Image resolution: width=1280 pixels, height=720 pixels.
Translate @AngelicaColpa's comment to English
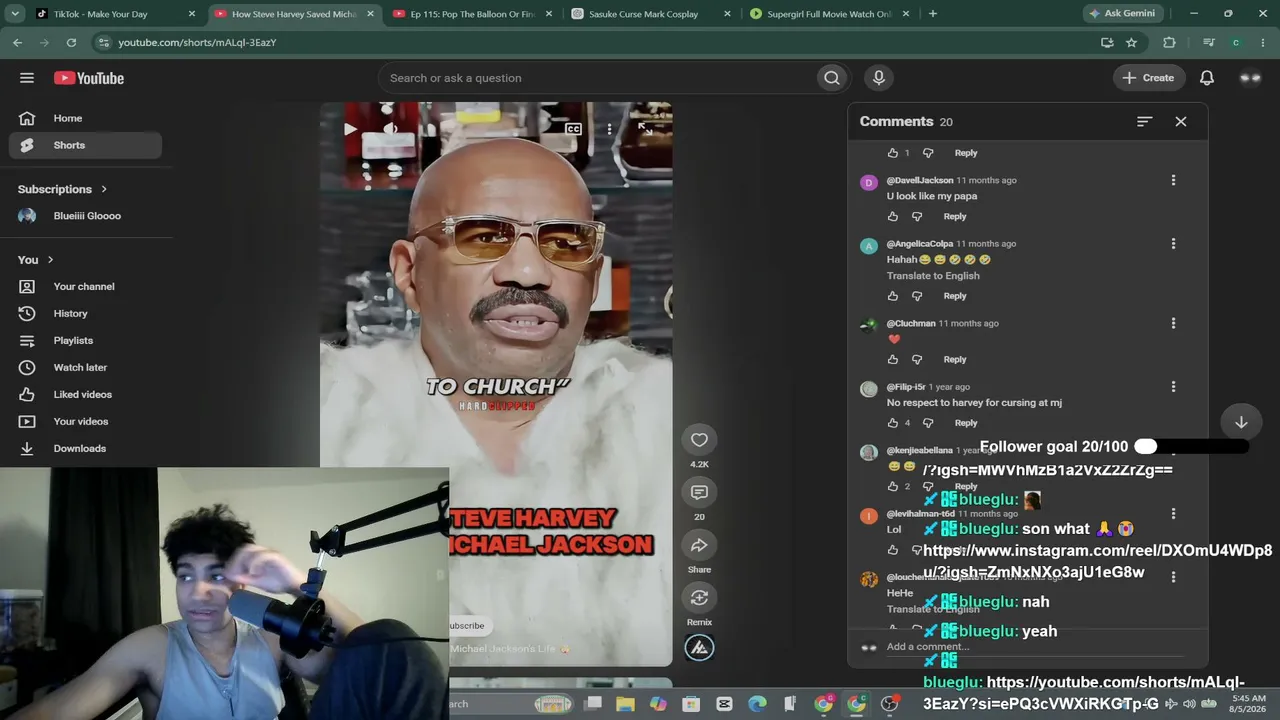coord(933,276)
